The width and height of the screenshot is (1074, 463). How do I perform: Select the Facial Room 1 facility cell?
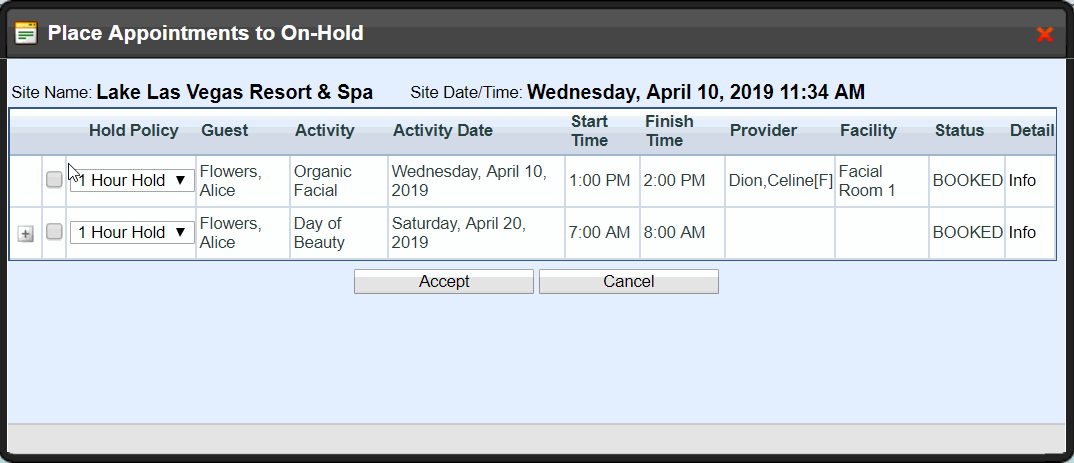(x=882, y=181)
